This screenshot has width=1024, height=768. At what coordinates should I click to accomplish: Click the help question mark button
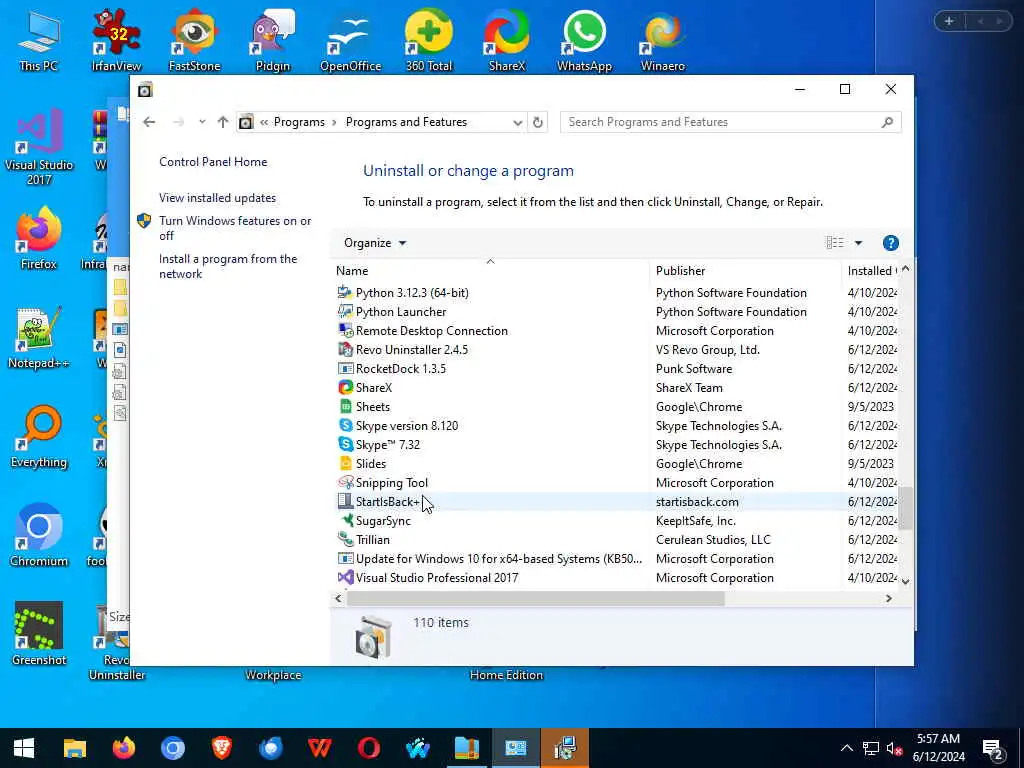click(890, 243)
